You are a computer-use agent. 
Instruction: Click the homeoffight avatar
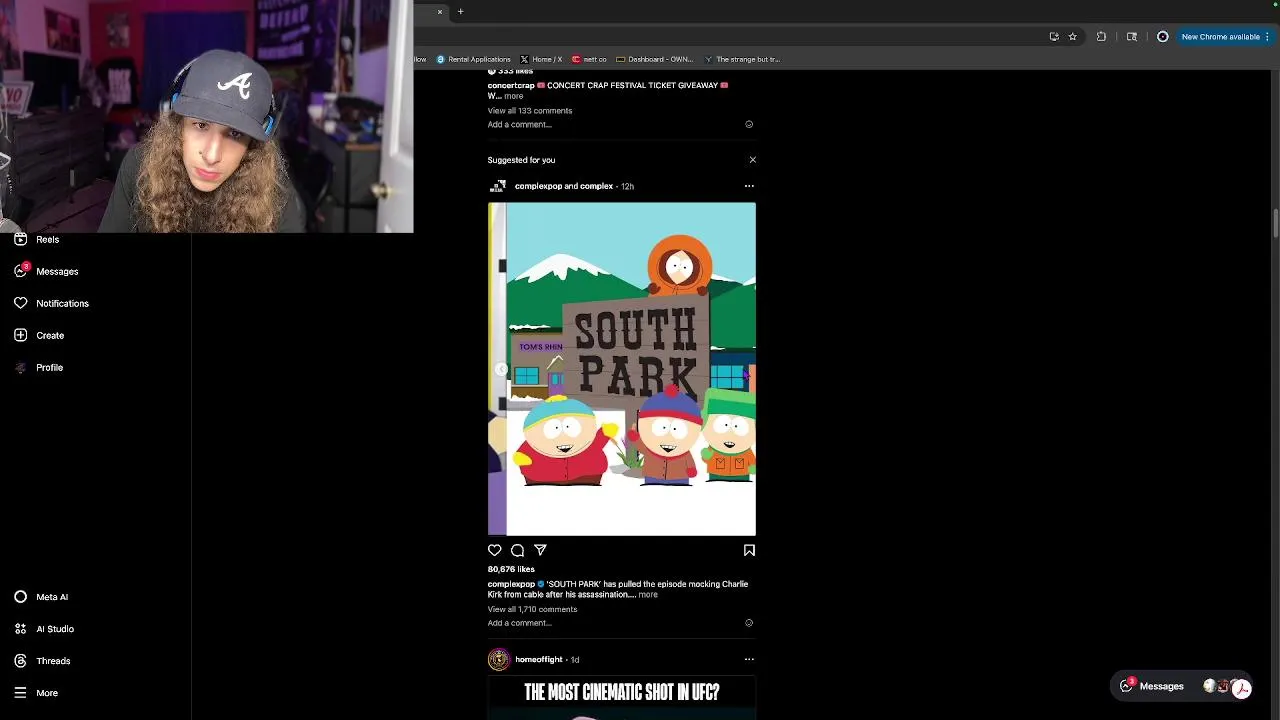pos(498,659)
